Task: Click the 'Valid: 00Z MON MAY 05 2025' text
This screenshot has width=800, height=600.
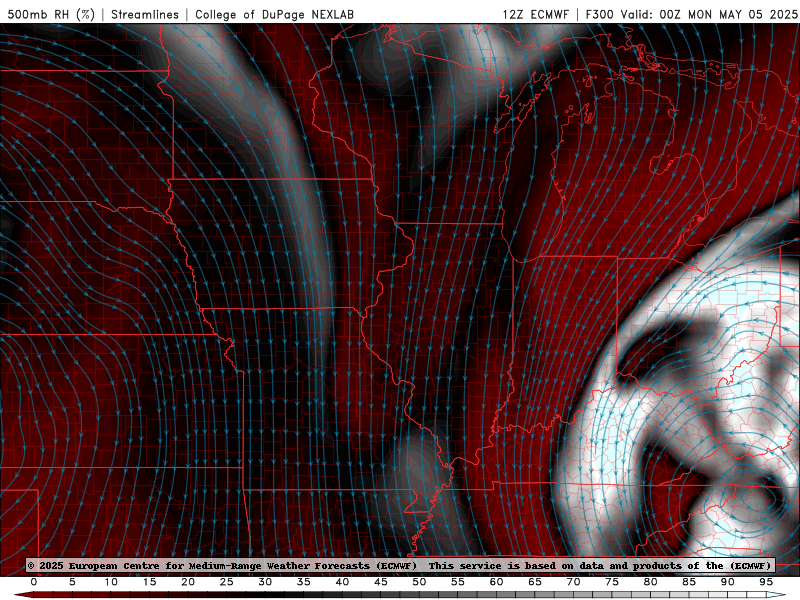Action: [709, 14]
